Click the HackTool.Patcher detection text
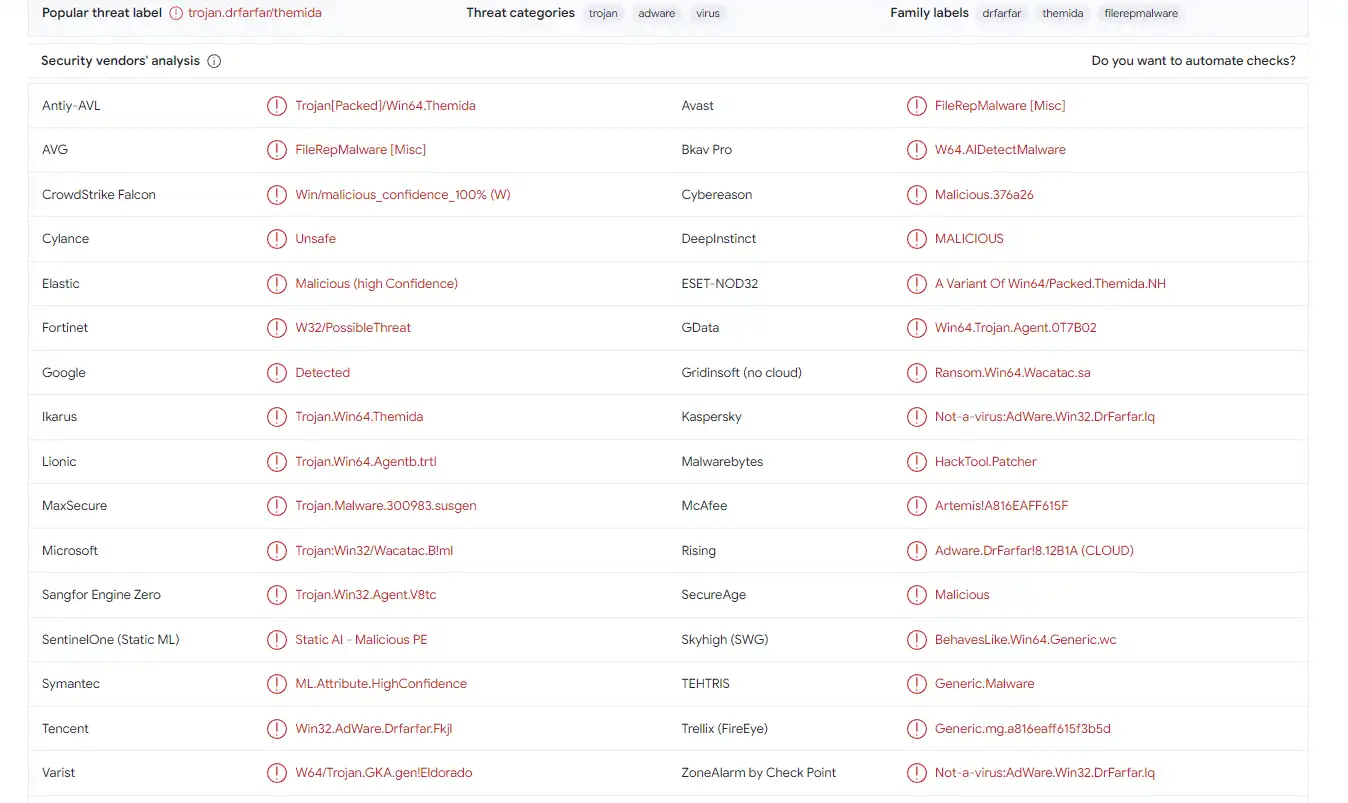Screen dimensions: 1348x803 tap(986, 462)
